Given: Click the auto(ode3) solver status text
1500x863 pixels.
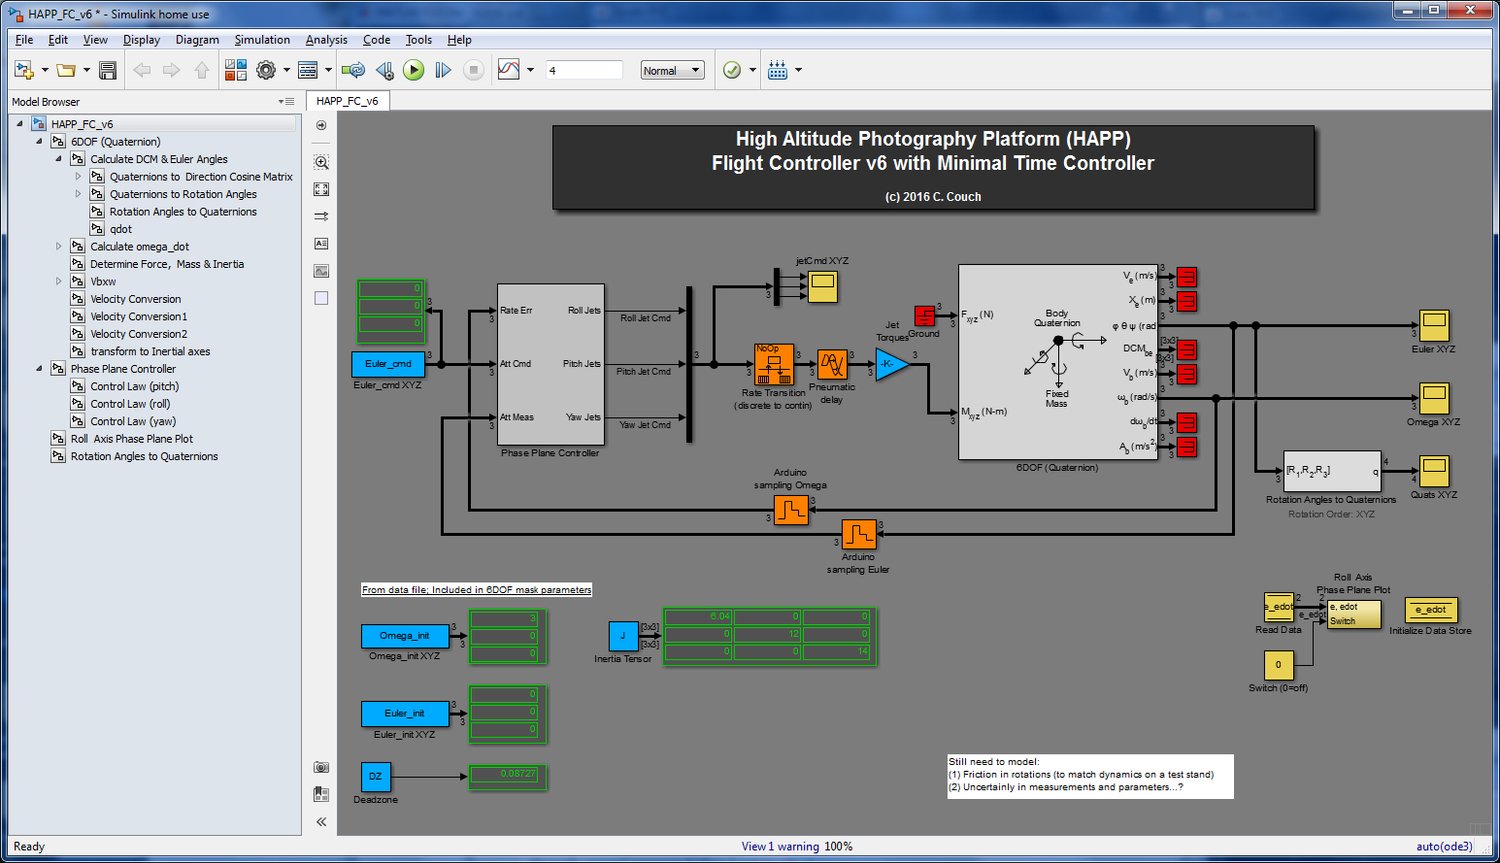Looking at the screenshot, I should point(1444,846).
